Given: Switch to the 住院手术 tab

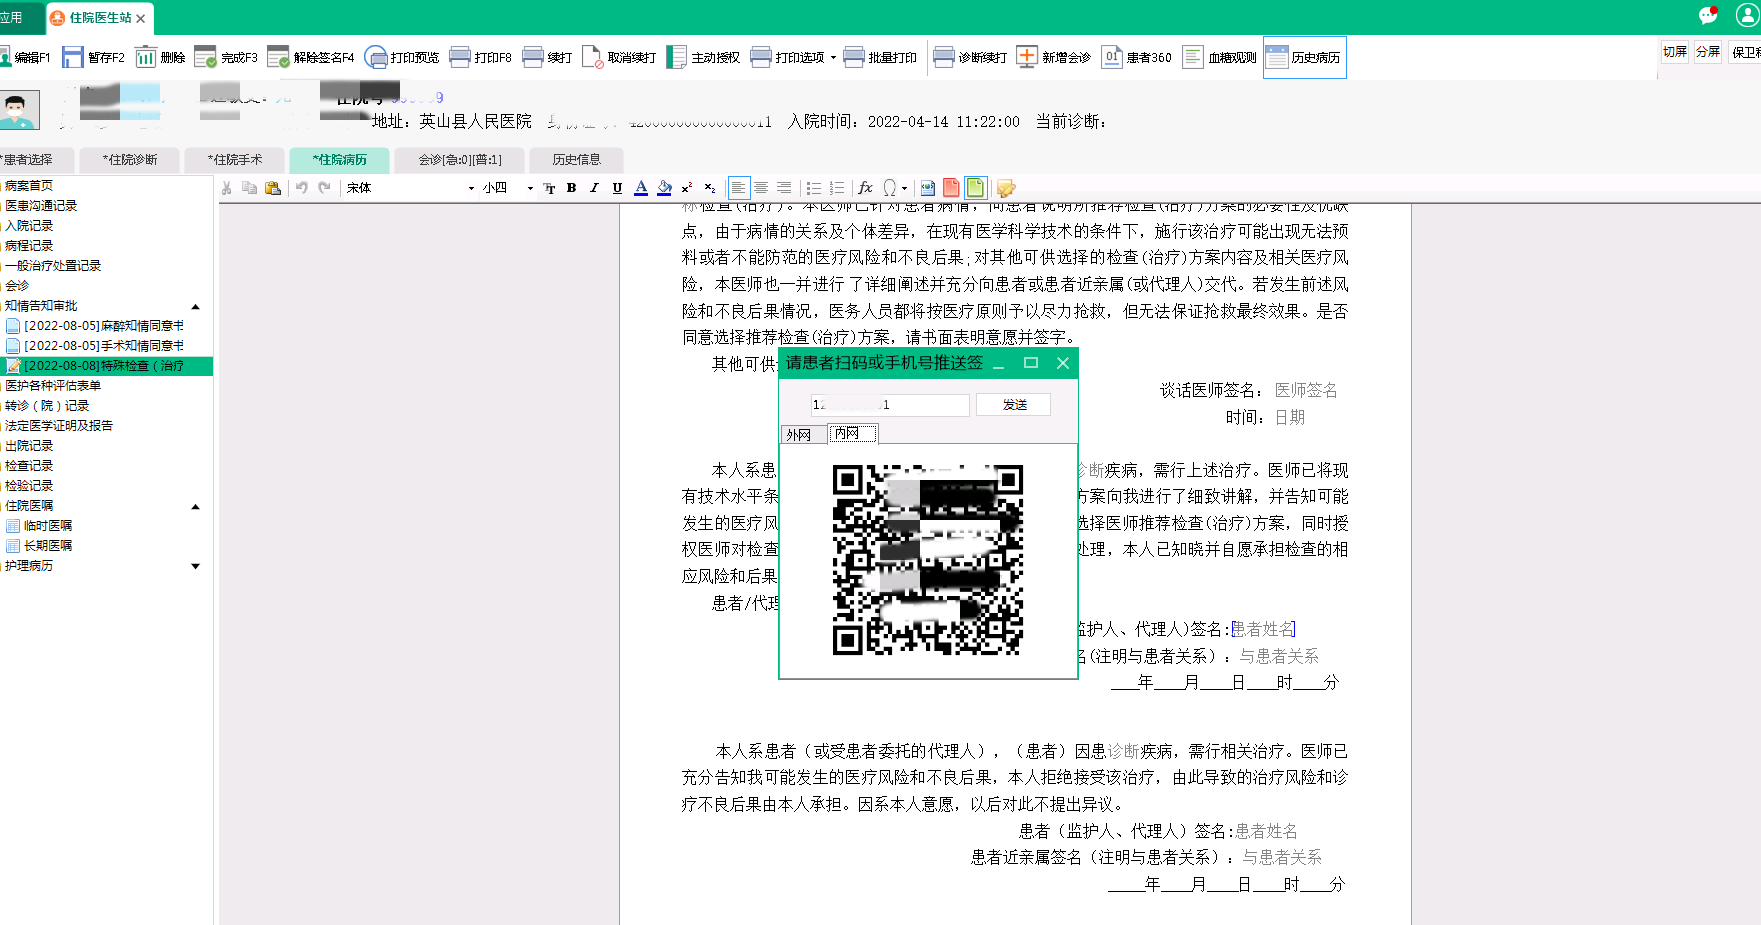Looking at the screenshot, I should click(x=234, y=160).
